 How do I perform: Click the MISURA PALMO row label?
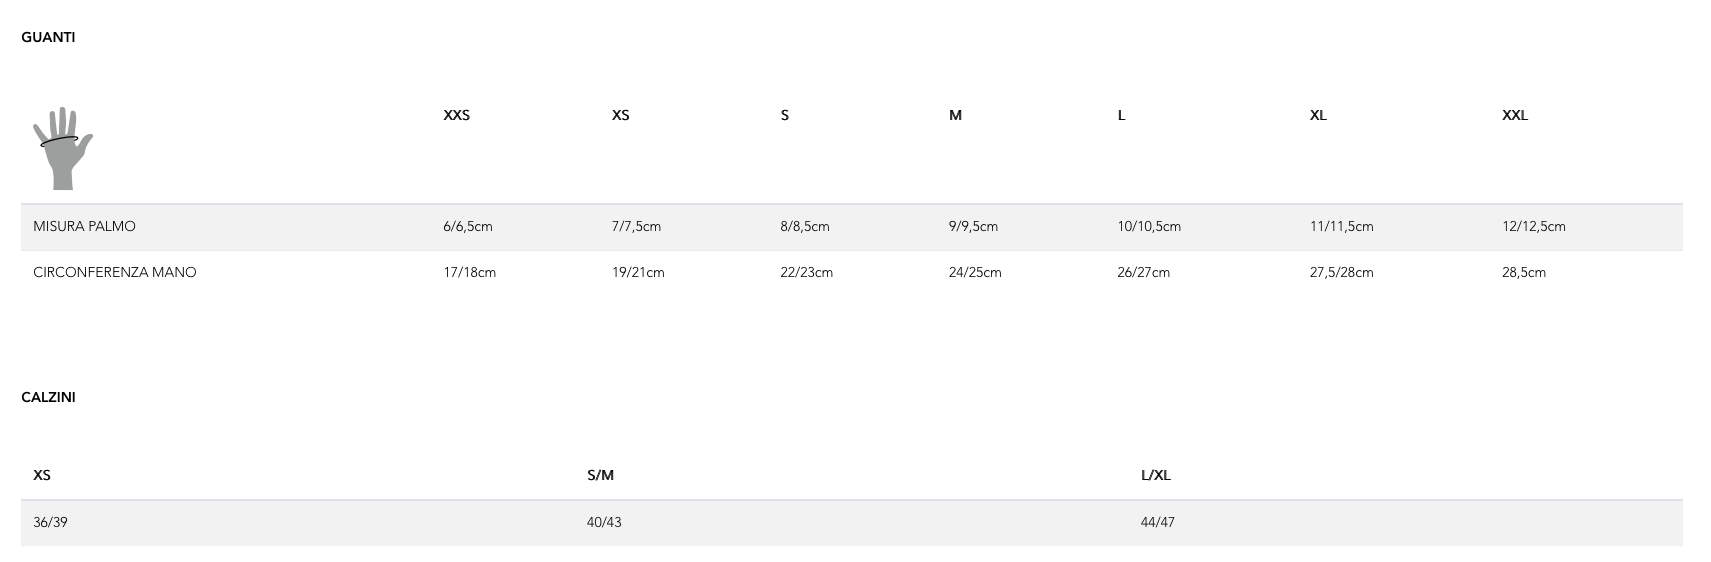tap(84, 226)
